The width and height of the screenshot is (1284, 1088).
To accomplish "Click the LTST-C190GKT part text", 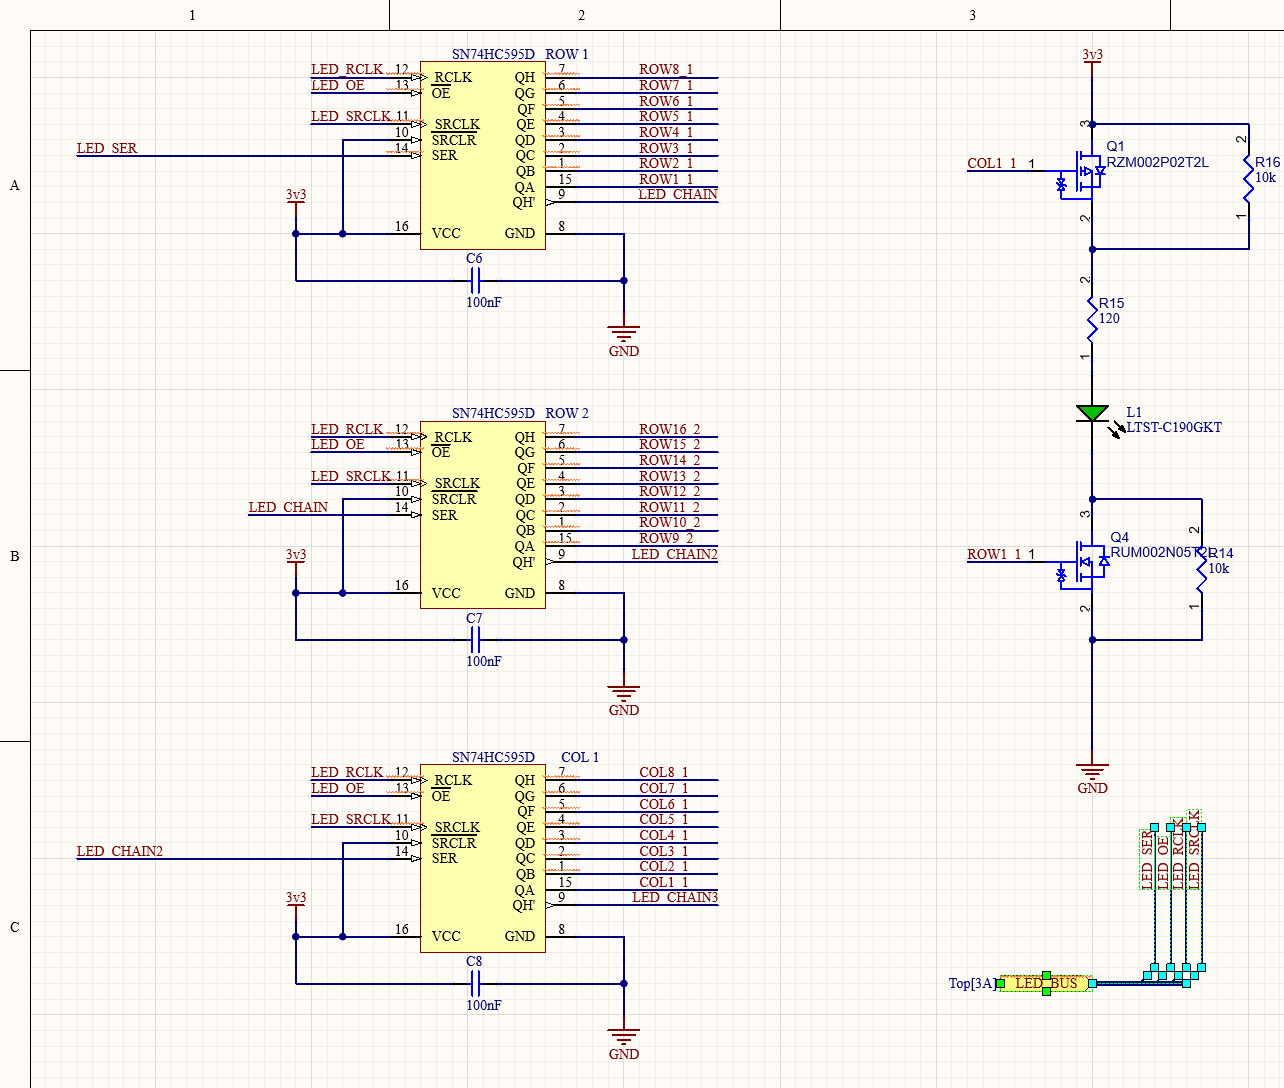I will coord(1174,427).
